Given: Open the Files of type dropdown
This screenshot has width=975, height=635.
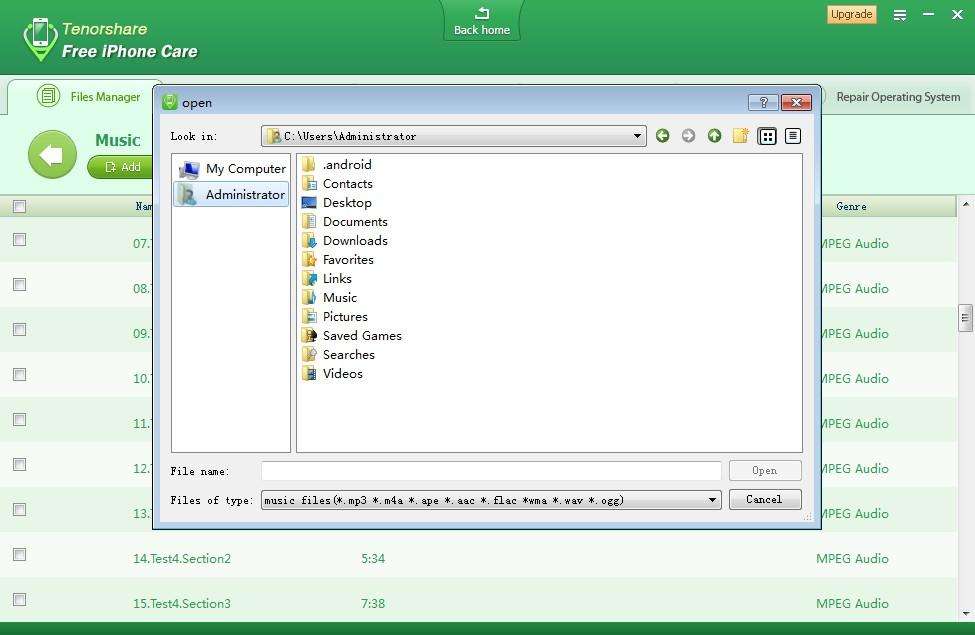Looking at the screenshot, I should click(712, 500).
